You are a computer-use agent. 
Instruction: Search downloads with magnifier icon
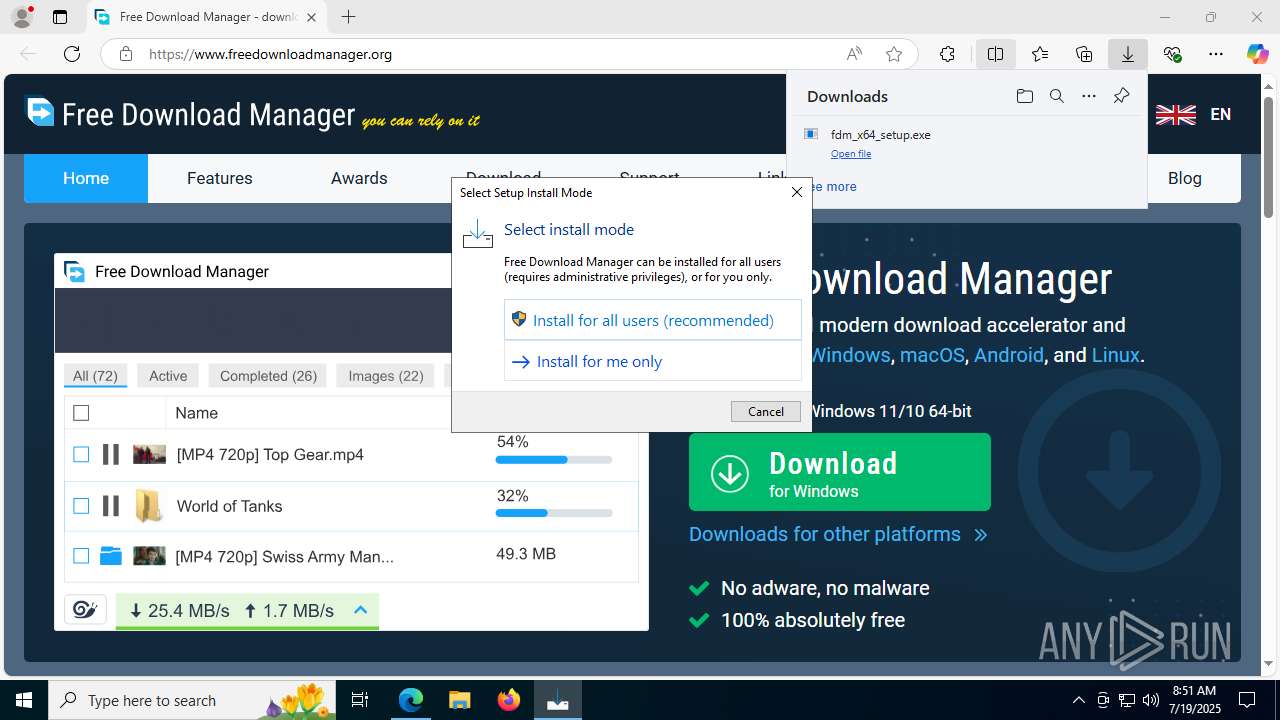tap(1056, 96)
